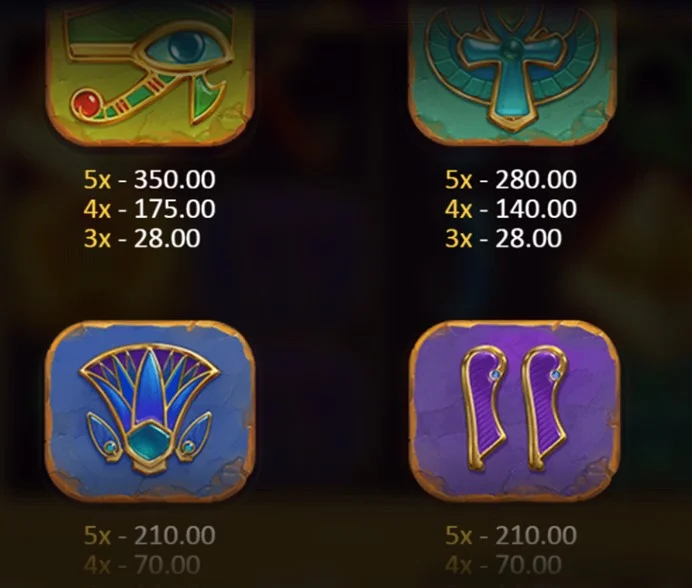Viewport: 692px width, 588px height.
Task: Click the left purple feather
Action: [x=483, y=408]
